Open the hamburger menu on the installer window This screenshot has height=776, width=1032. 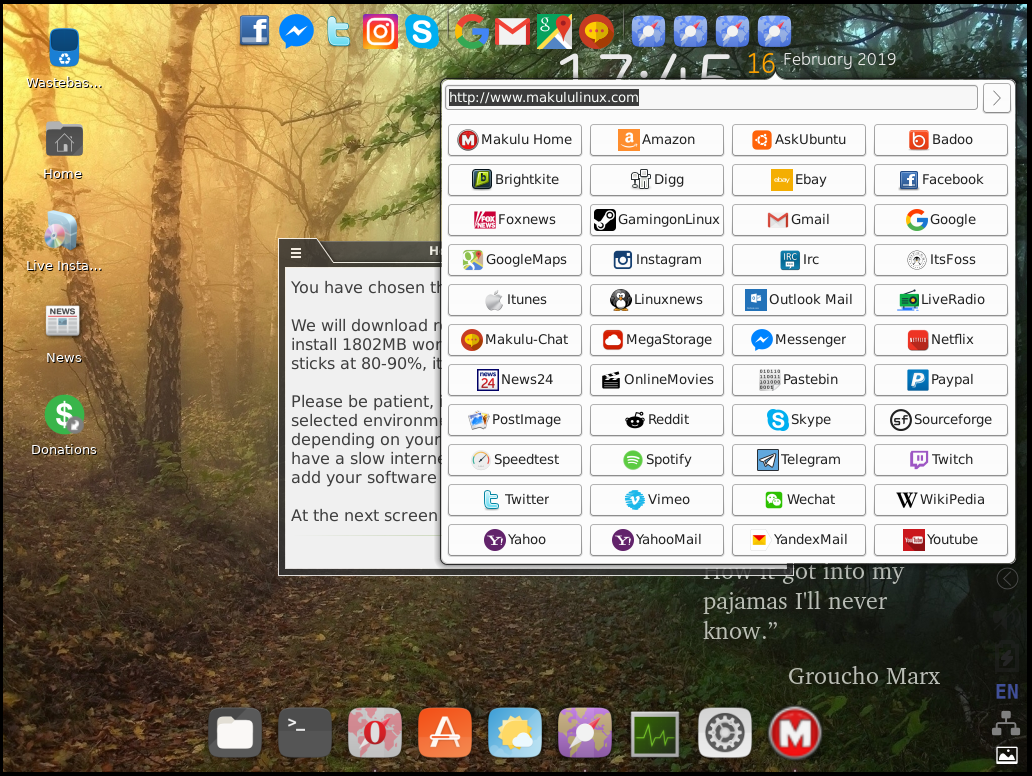(295, 253)
